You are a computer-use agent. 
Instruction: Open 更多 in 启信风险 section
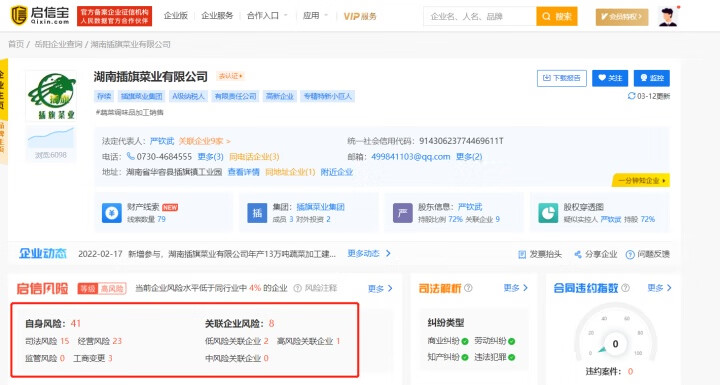[x=380, y=288]
